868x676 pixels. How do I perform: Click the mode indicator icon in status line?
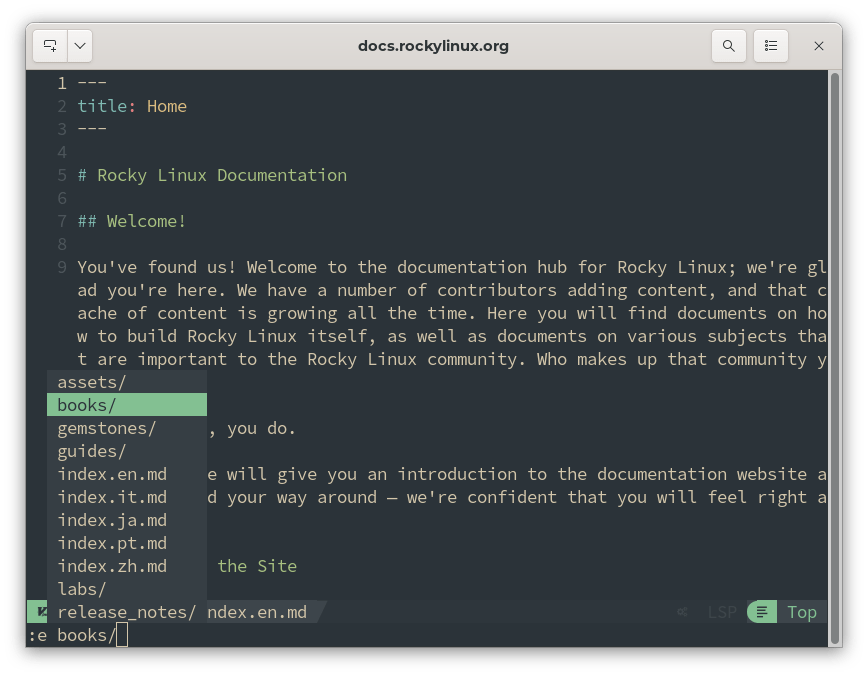click(40, 612)
